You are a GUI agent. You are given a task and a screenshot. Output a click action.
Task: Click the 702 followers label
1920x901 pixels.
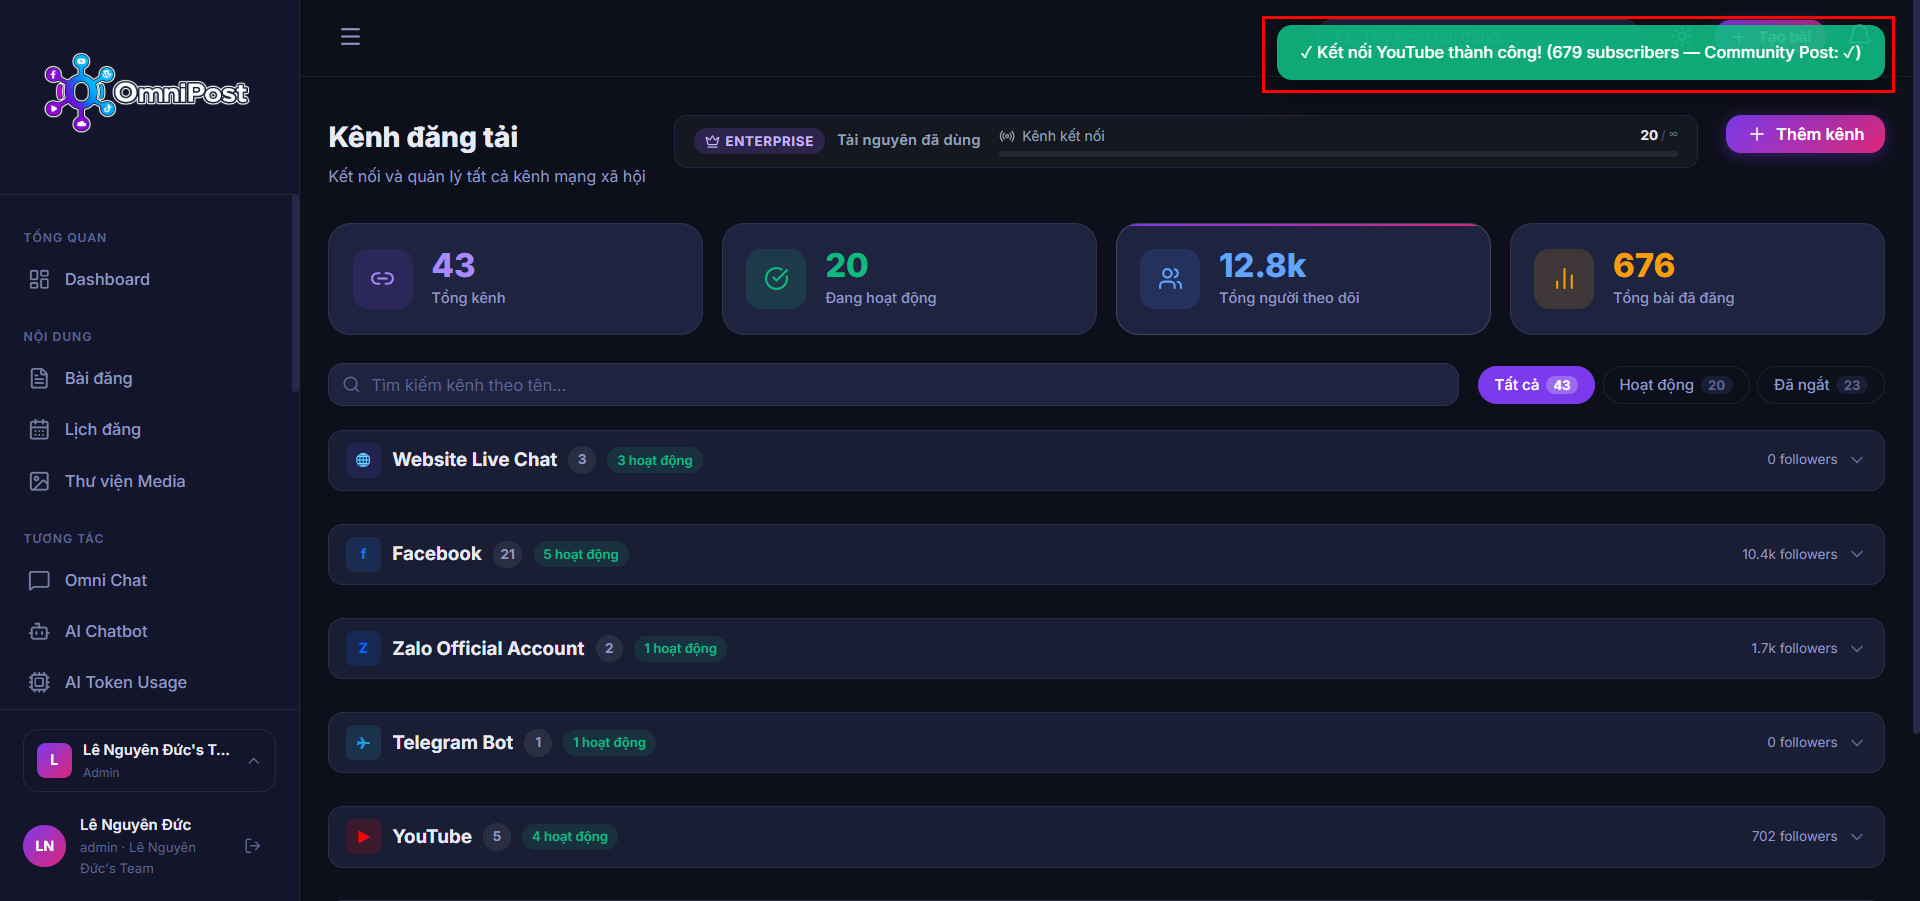click(1794, 837)
